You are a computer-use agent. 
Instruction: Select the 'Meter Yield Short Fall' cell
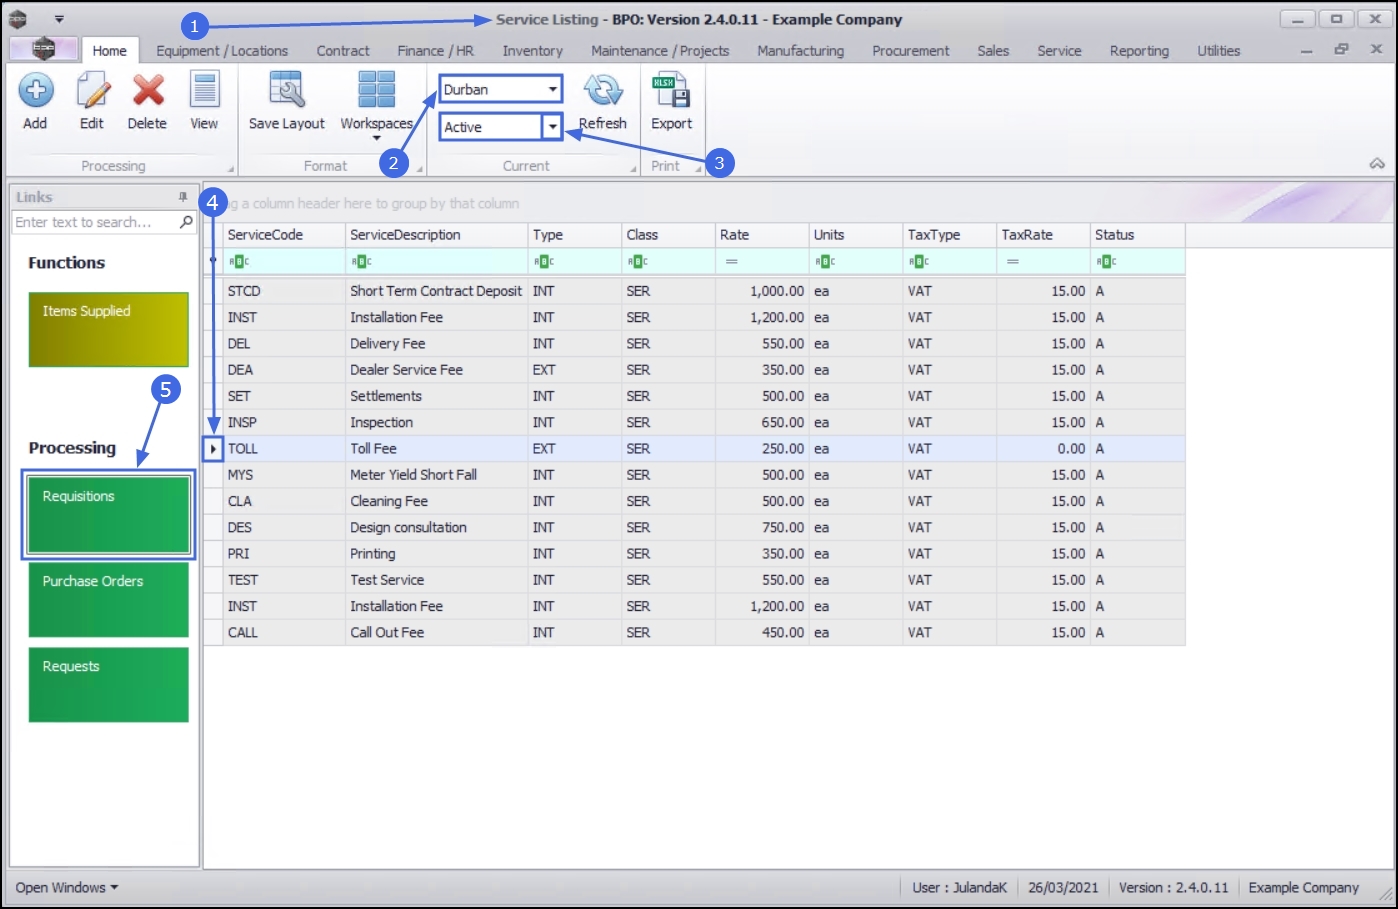point(437,475)
